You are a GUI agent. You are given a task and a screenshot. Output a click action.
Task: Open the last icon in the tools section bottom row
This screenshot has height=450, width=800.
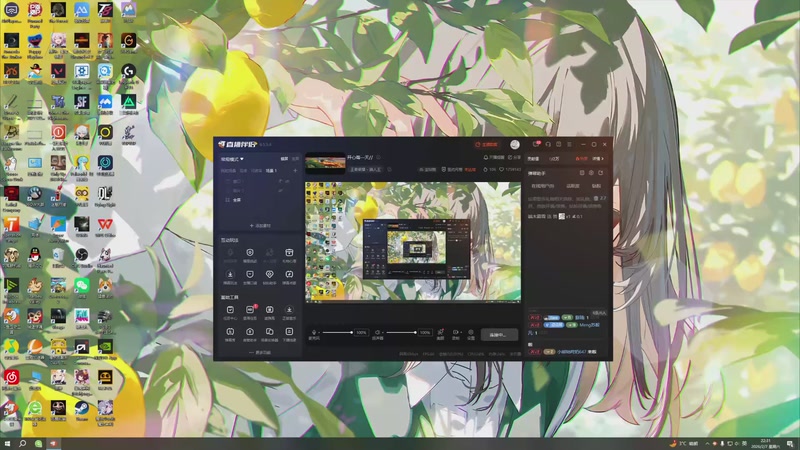tap(289, 334)
